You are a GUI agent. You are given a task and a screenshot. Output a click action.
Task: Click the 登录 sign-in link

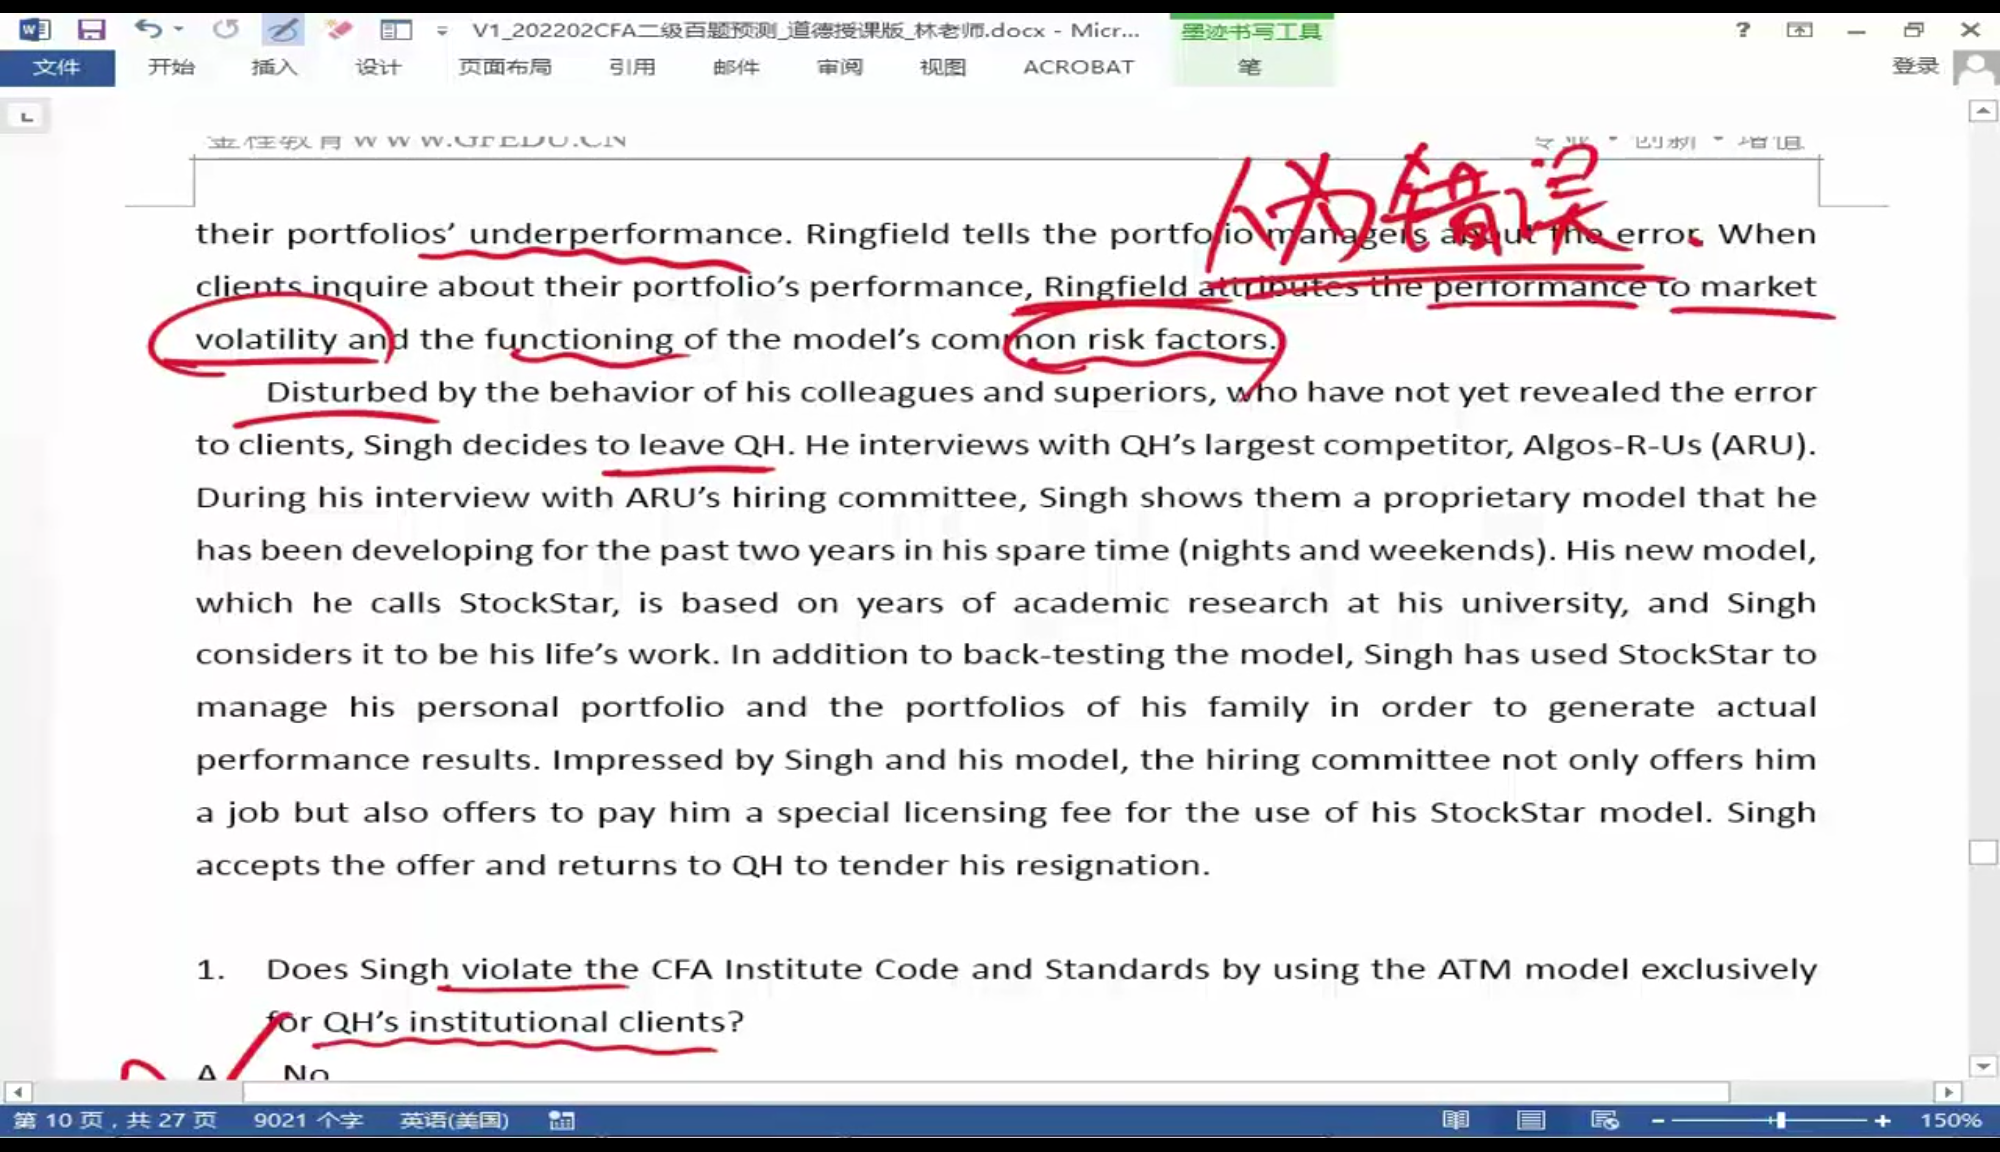pyautogui.click(x=1915, y=66)
